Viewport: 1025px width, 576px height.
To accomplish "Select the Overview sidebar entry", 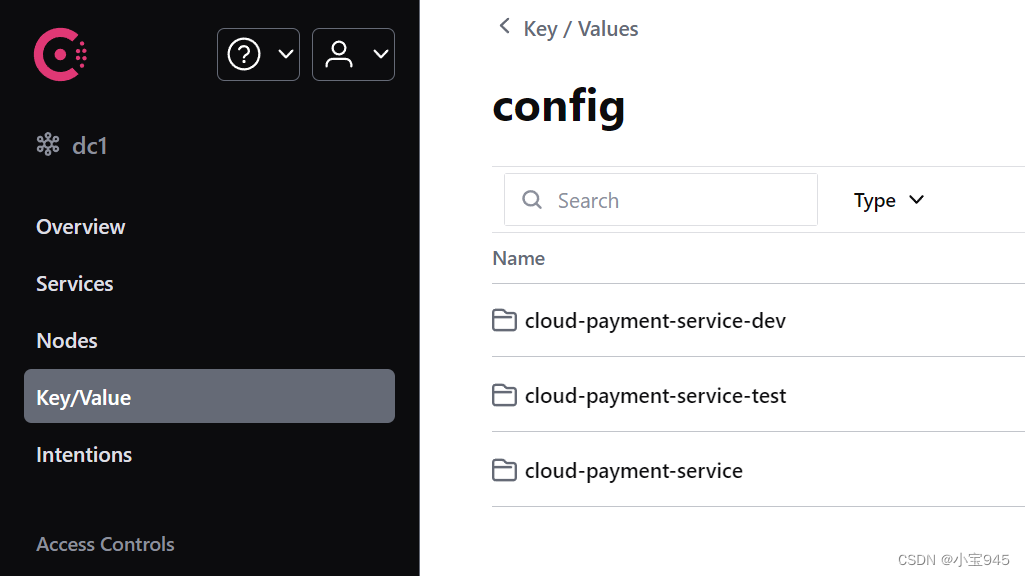I will 80,227.
